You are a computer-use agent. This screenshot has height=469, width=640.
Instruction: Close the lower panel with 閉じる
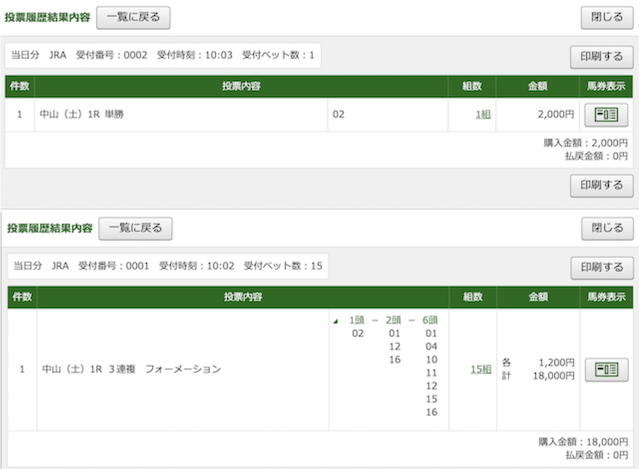pyautogui.click(x=608, y=229)
